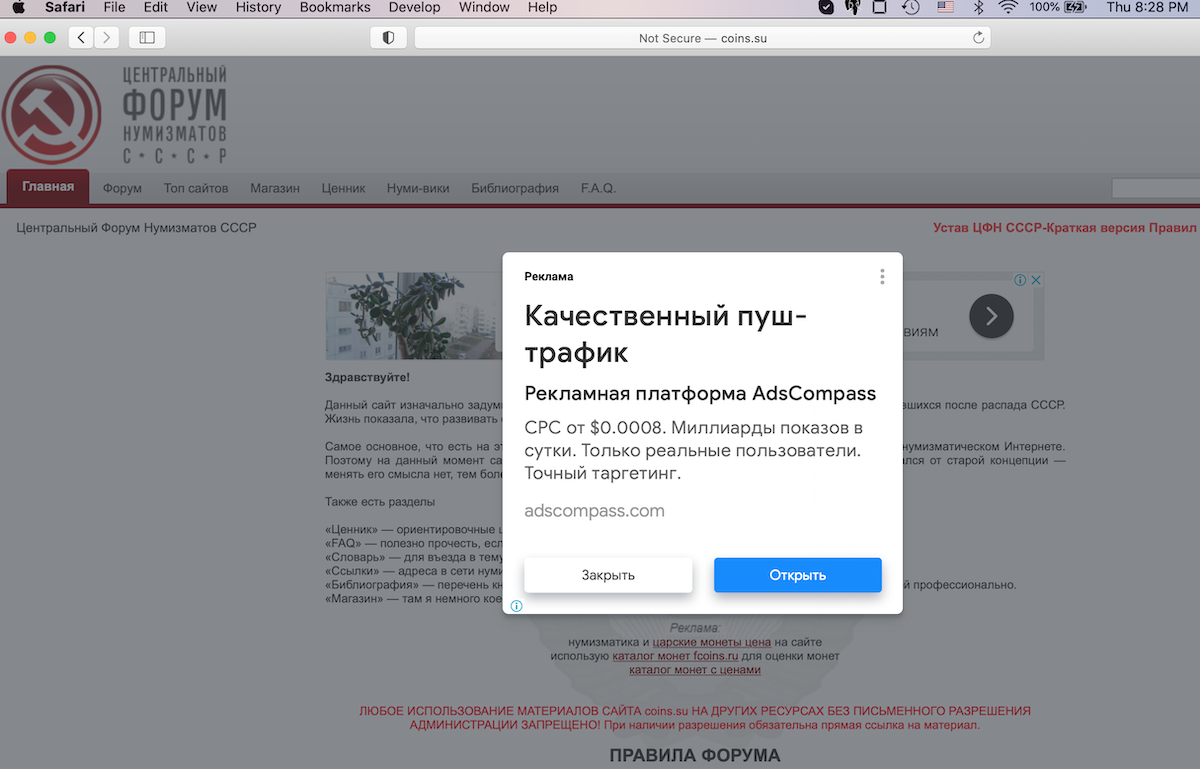Image resolution: width=1200 pixels, height=769 pixels.
Task: Reload the page with the refresh icon
Action: tap(978, 38)
